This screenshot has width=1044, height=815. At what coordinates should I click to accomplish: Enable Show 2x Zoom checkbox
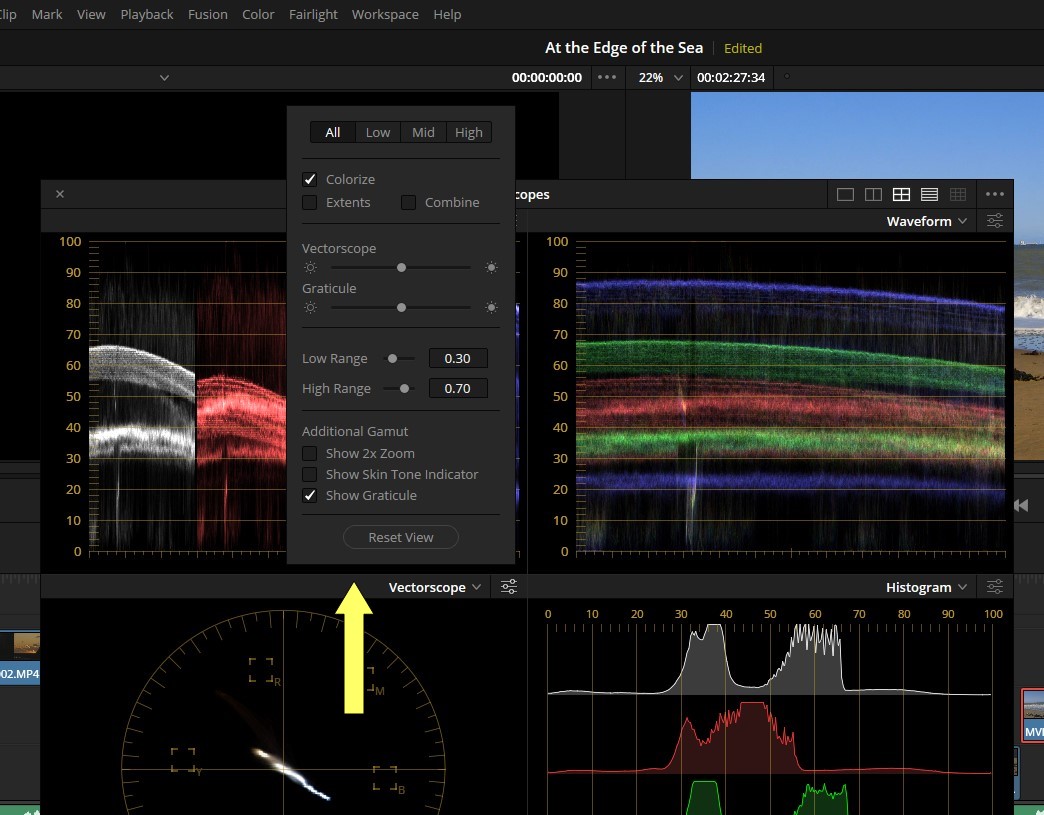tap(310, 453)
